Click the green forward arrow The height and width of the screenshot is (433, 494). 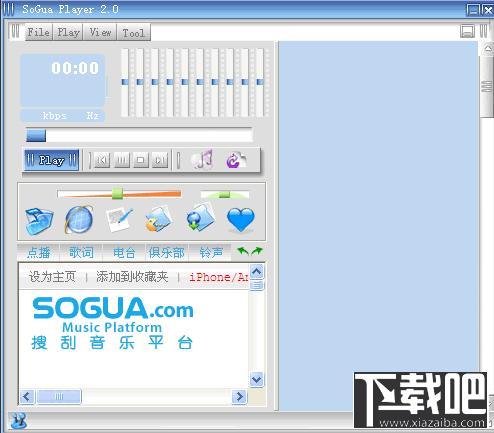(x=257, y=251)
